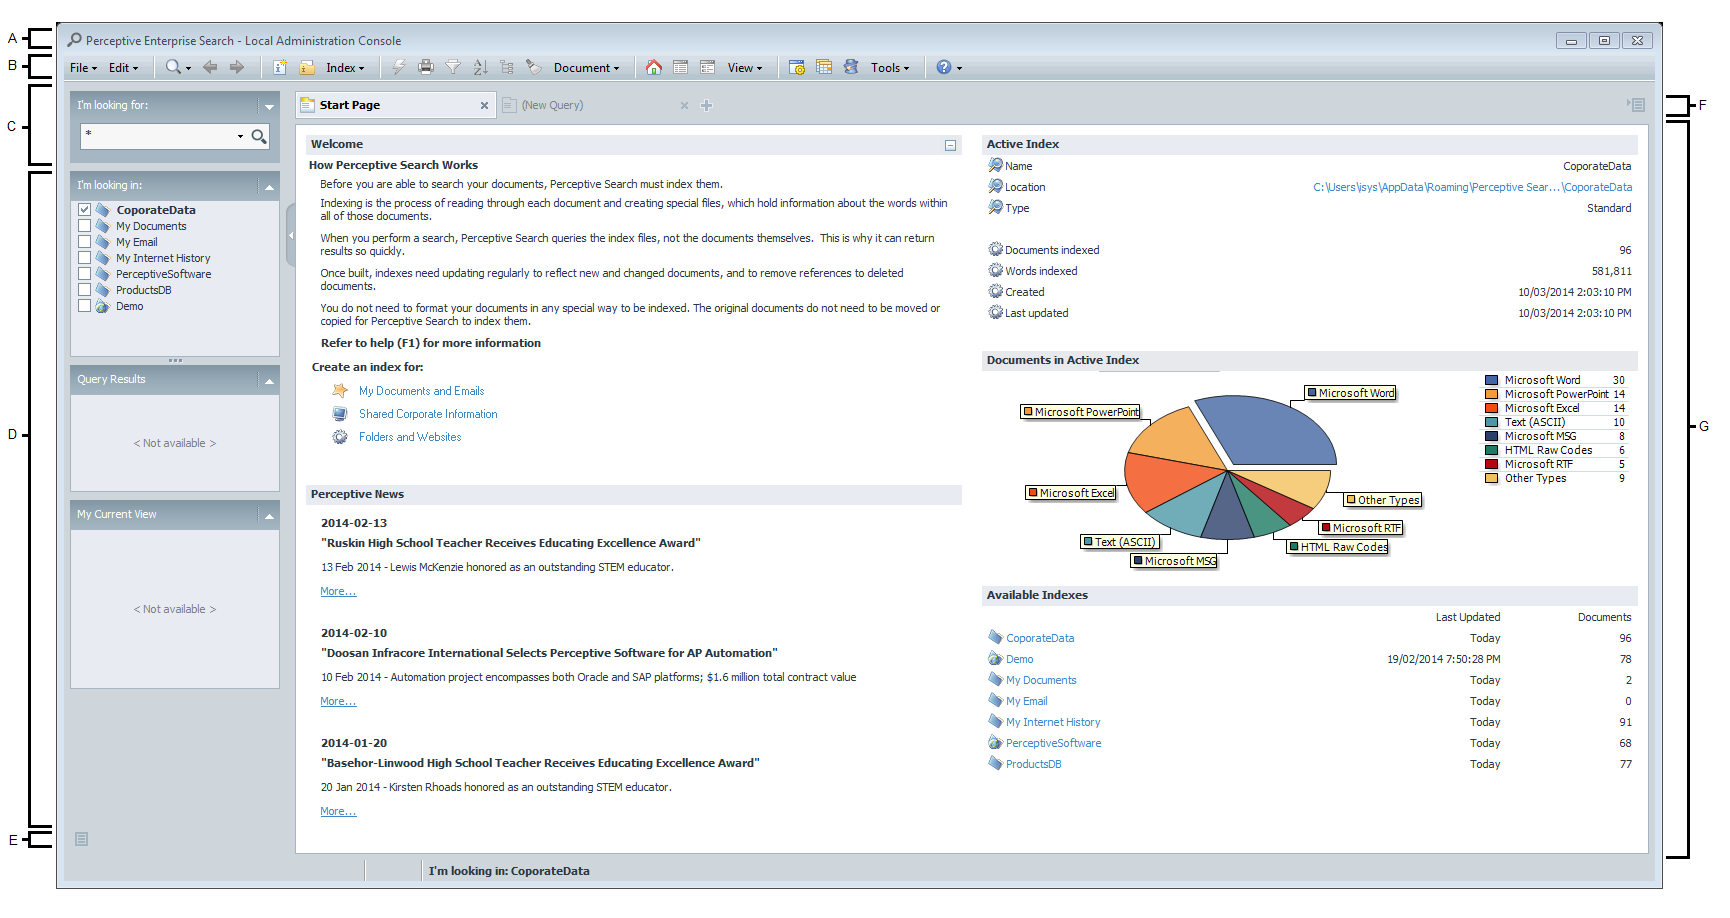Check the Demo index checkbox
The image size is (1730, 918).
[x=85, y=306]
